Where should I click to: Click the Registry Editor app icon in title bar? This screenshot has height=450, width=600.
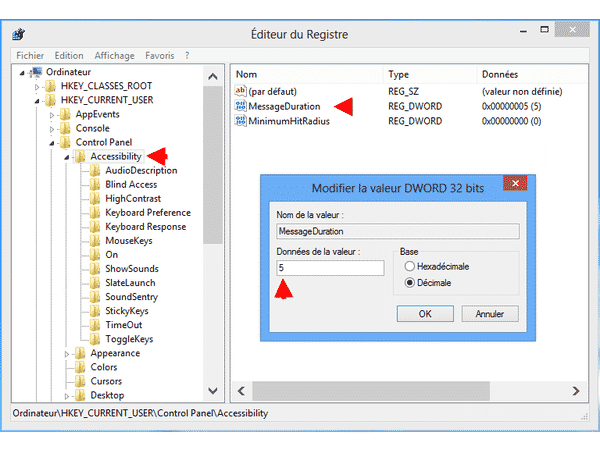click(18, 34)
